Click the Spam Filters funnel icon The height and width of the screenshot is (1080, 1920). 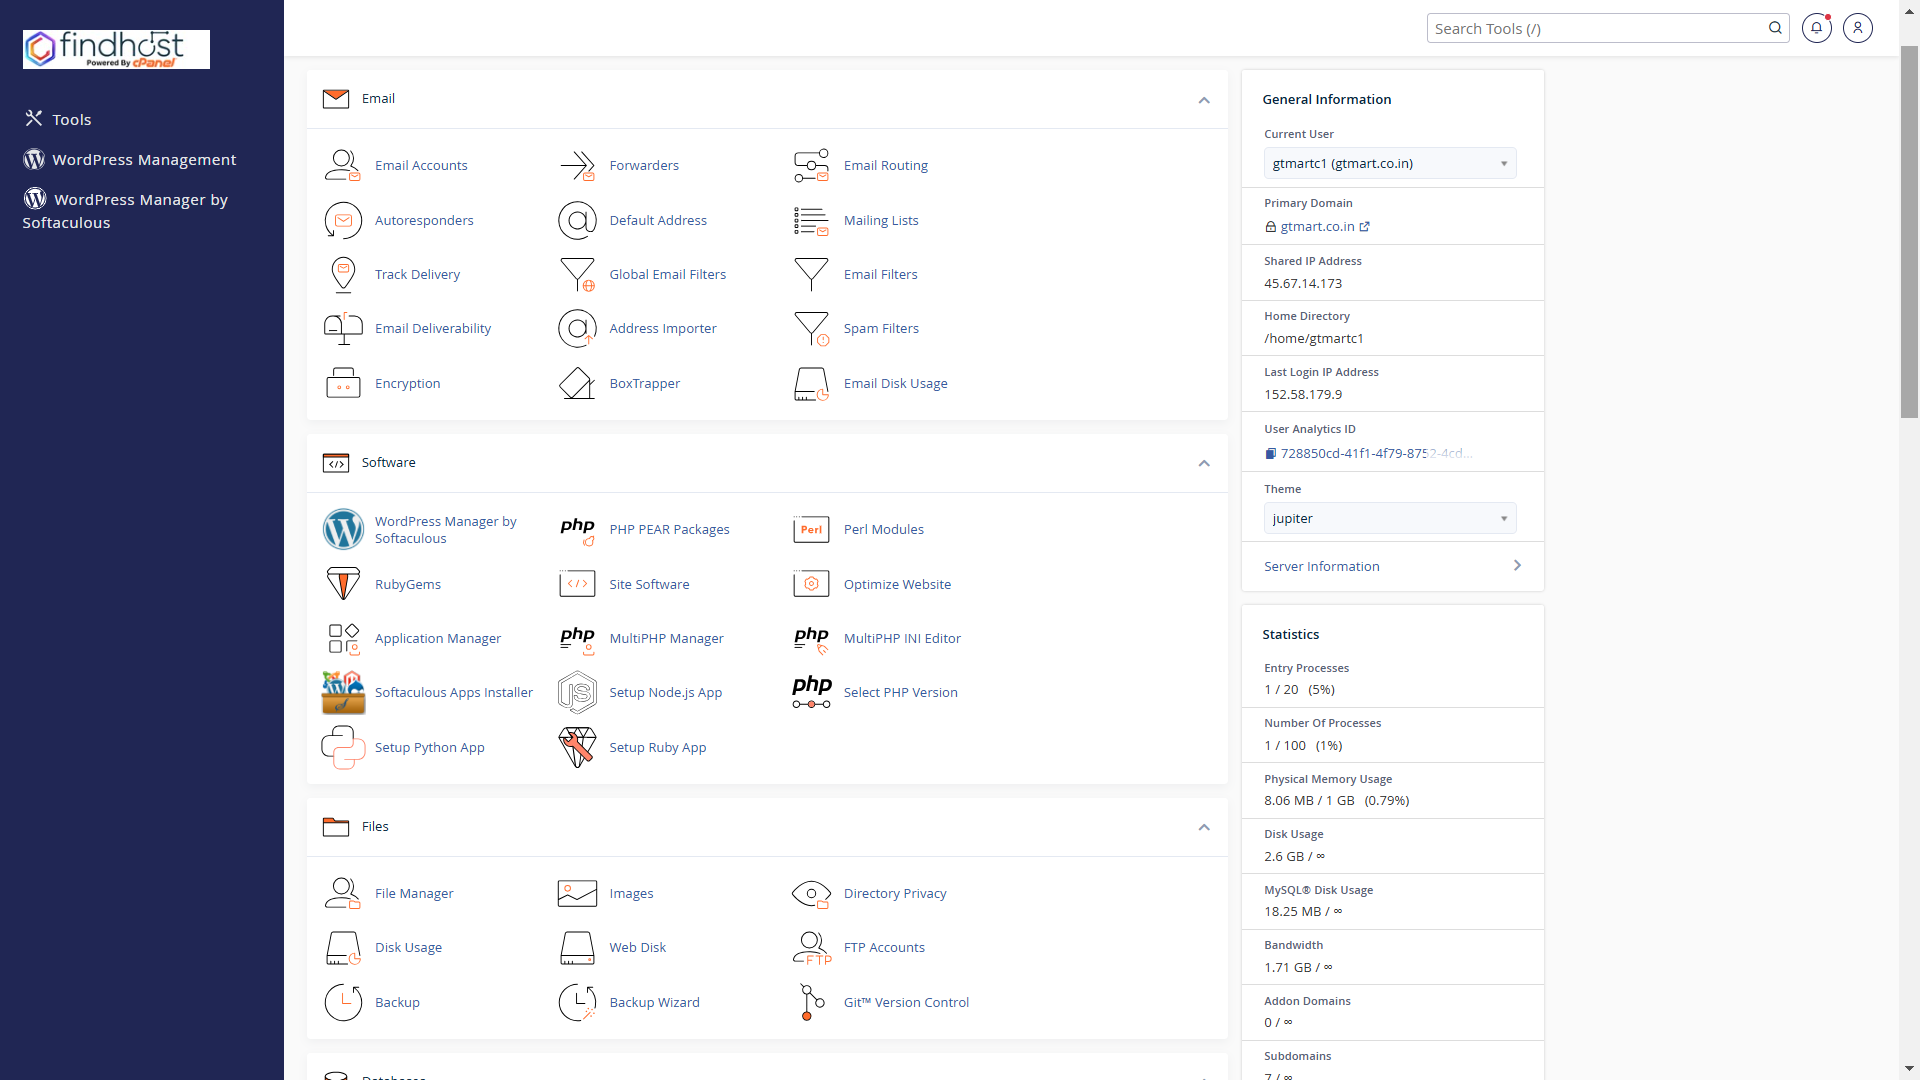(x=811, y=328)
